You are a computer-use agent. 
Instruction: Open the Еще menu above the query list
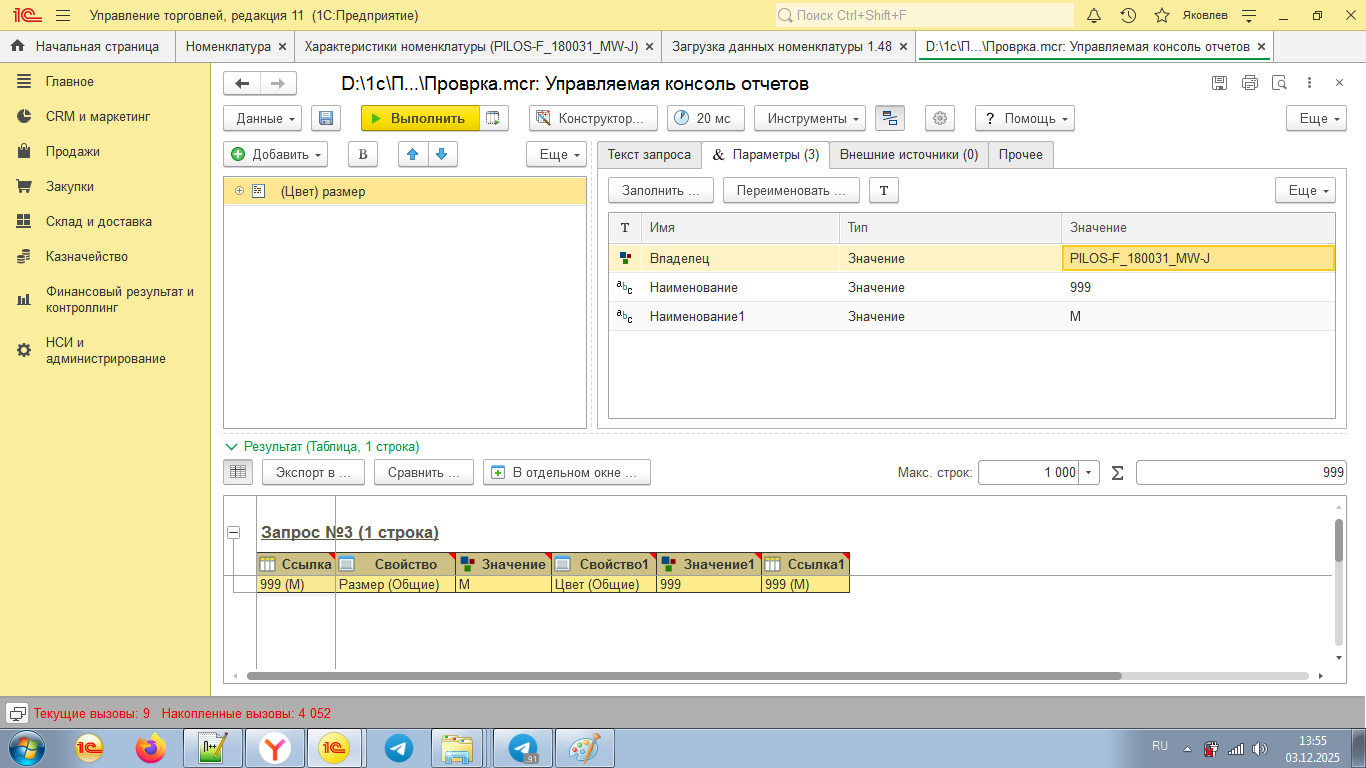556,154
